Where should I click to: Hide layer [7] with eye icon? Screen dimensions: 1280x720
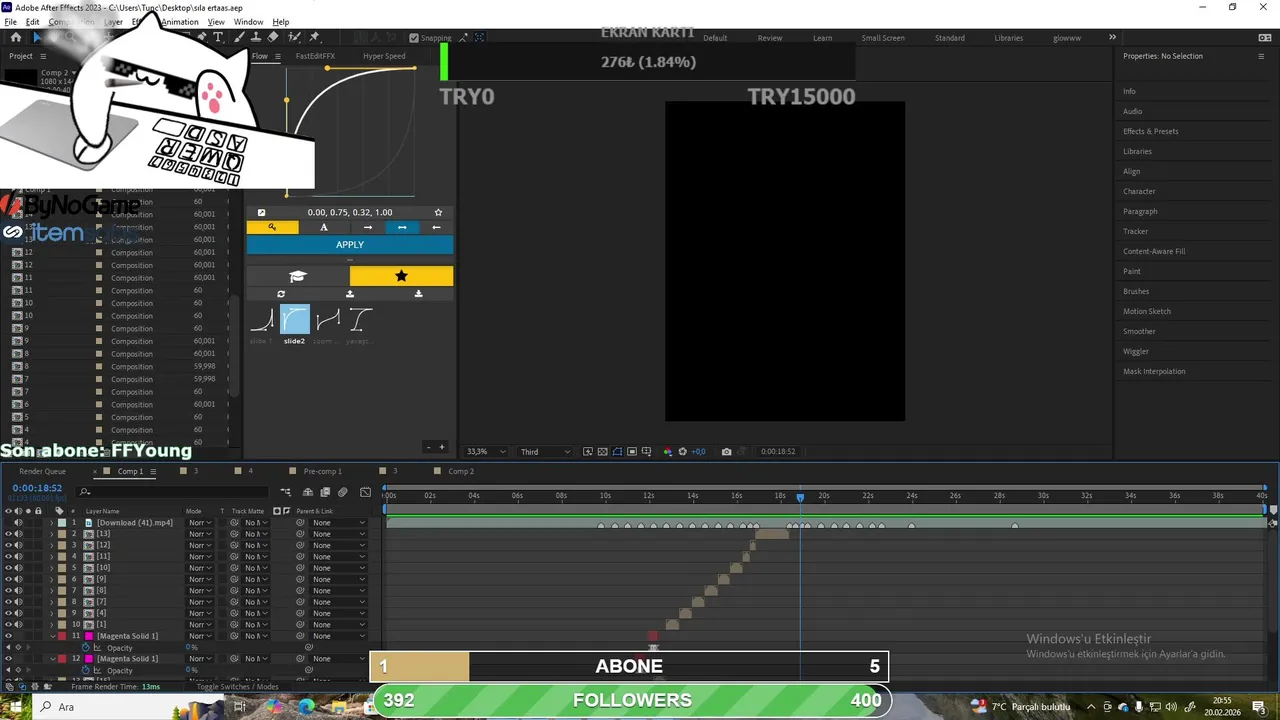[8, 602]
